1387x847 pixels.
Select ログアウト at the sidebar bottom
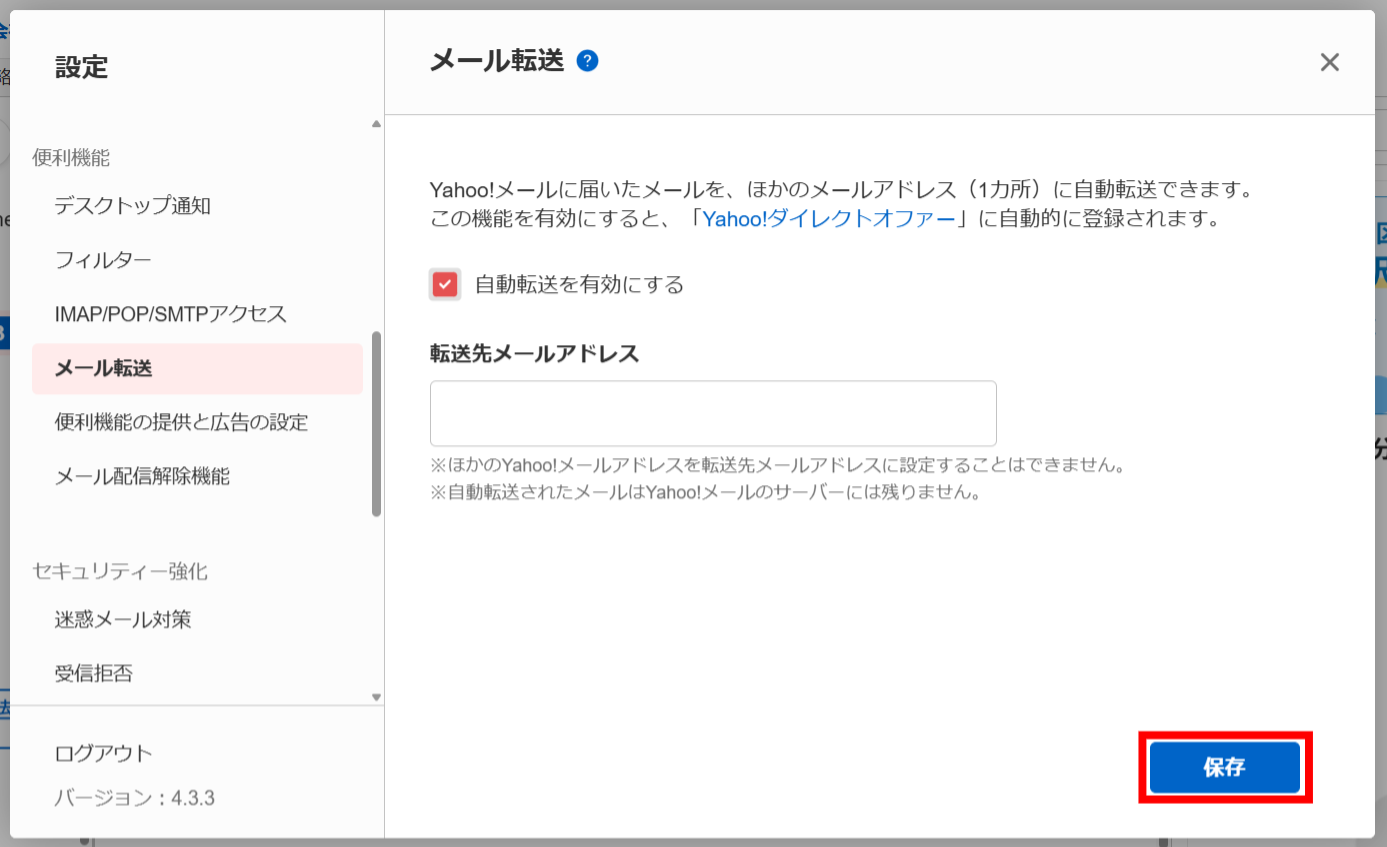click(x=102, y=752)
